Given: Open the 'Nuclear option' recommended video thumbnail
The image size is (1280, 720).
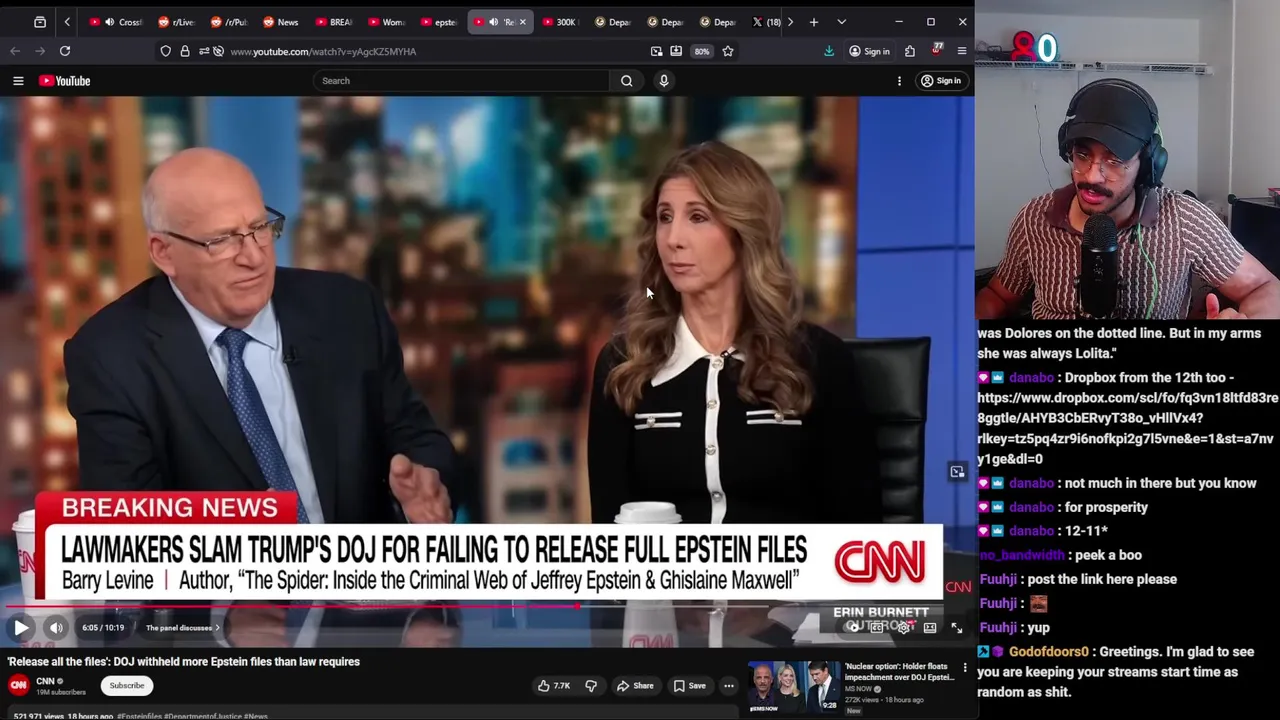Looking at the screenshot, I should pyautogui.click(x=795, y=688).
